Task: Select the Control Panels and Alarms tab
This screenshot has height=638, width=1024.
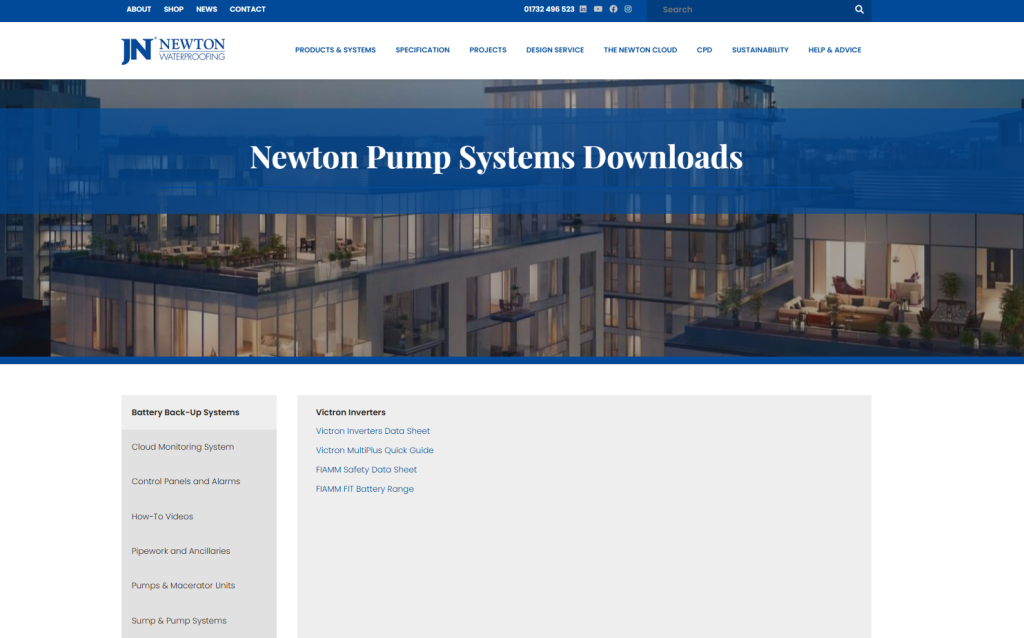Action: pos(199,481)
